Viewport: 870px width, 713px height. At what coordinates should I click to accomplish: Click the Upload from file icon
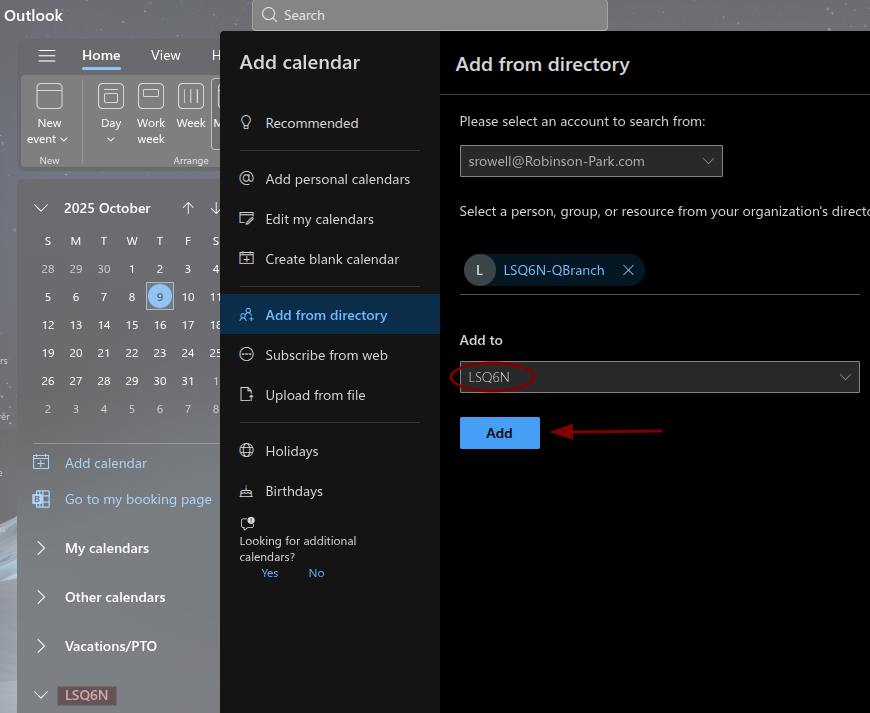tap(246, 395)
